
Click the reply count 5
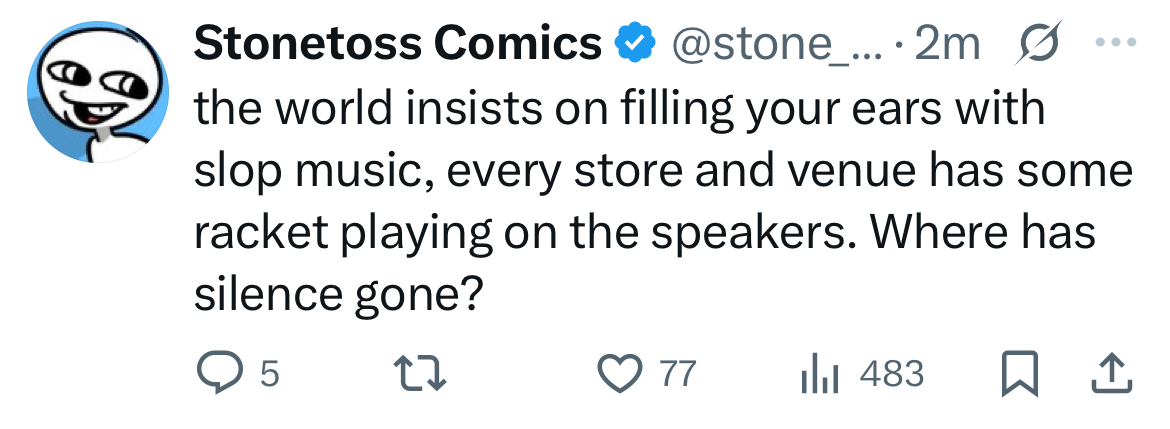pos(270,374)
